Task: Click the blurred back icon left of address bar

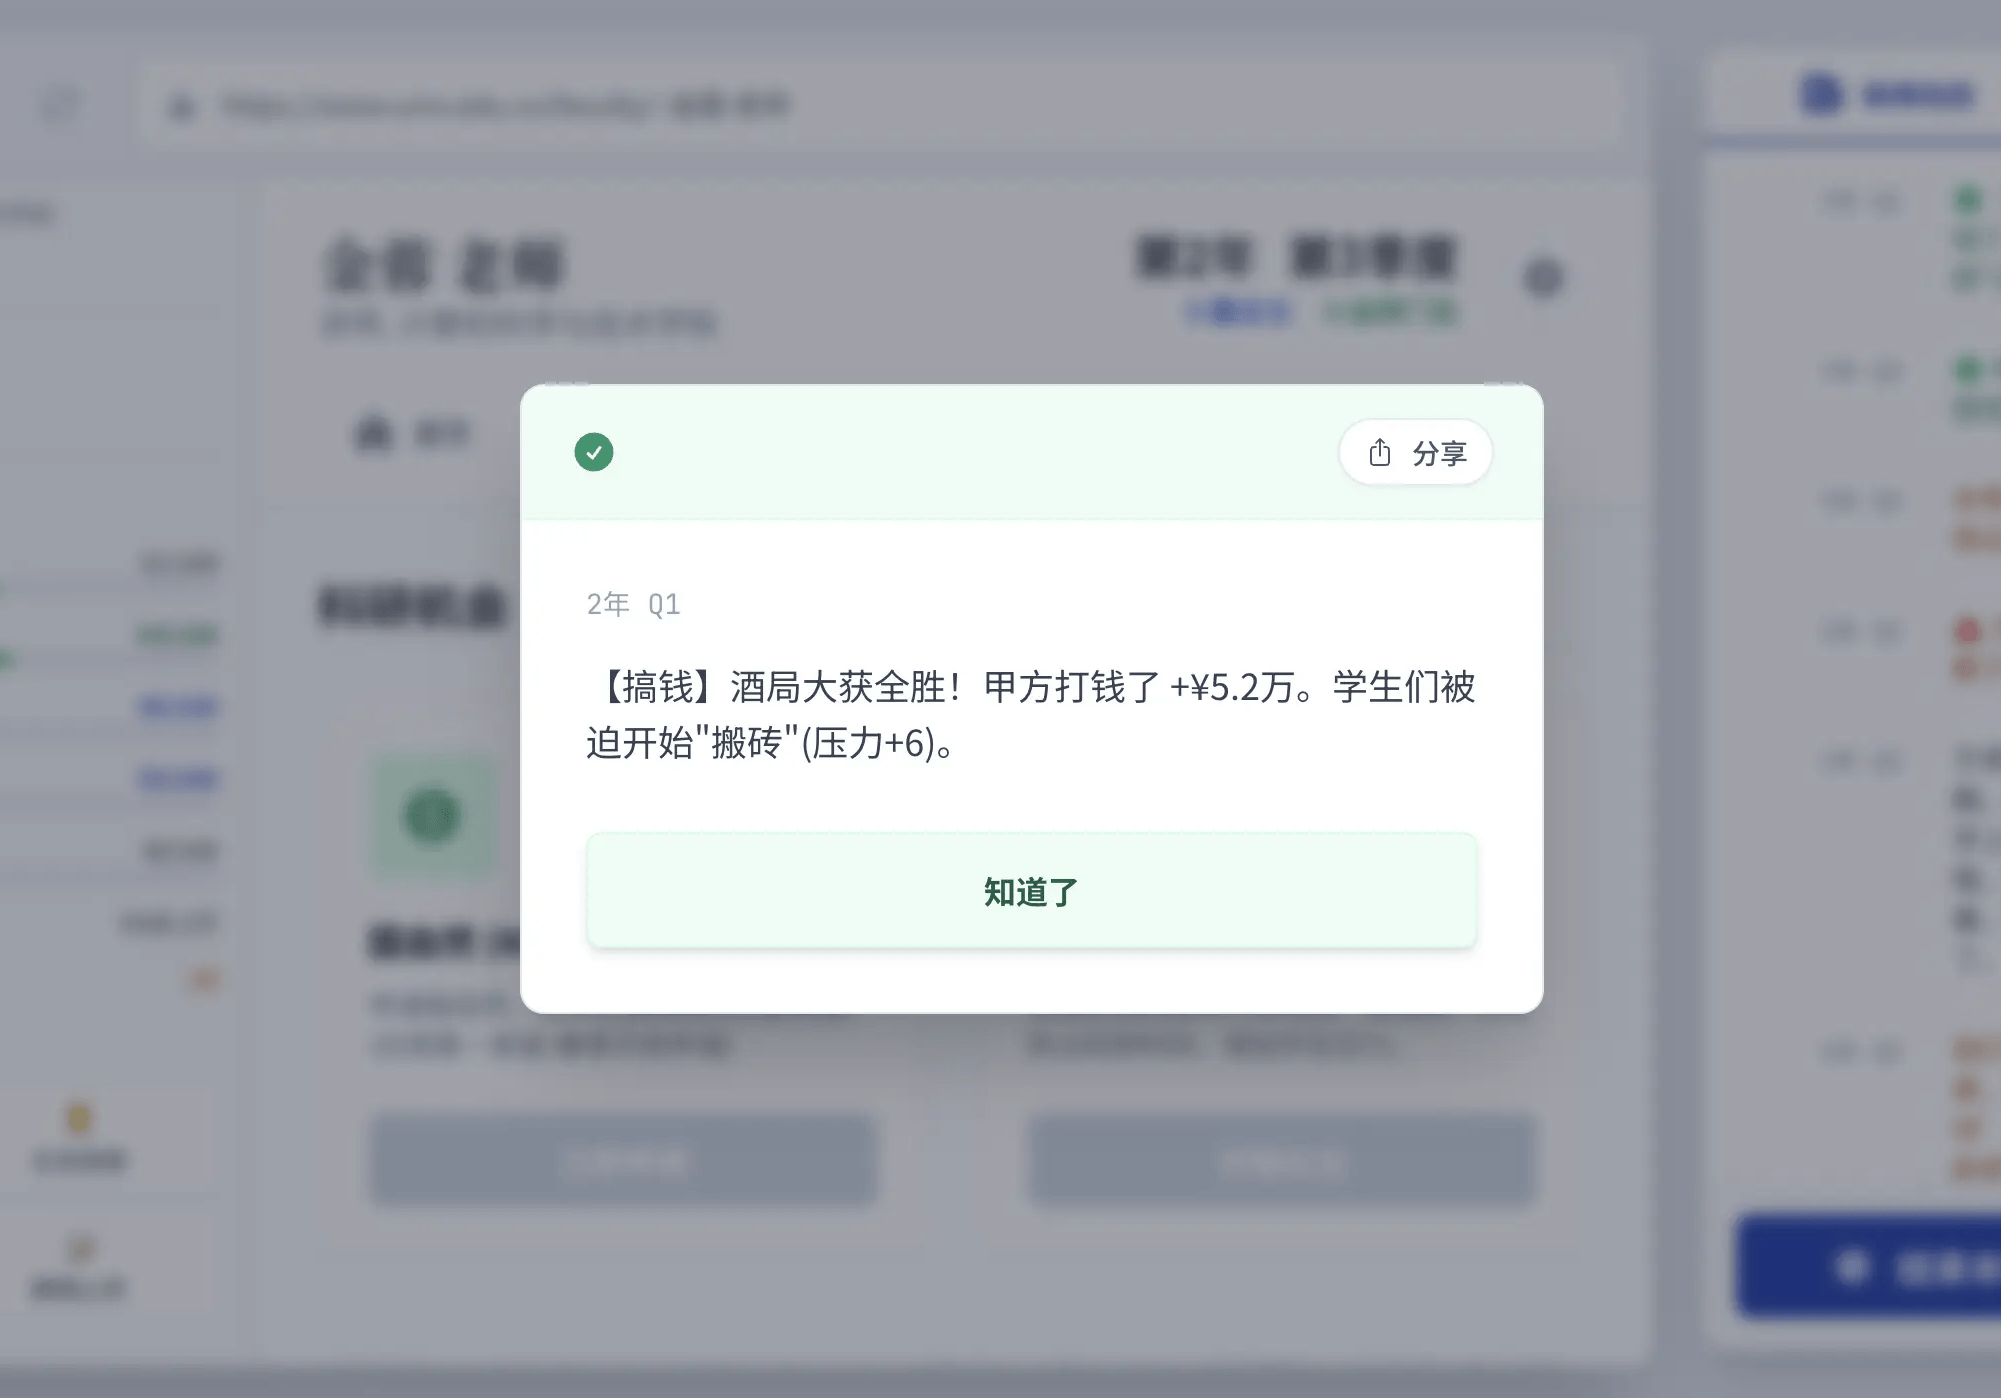Action: click(x=62, y=104)
